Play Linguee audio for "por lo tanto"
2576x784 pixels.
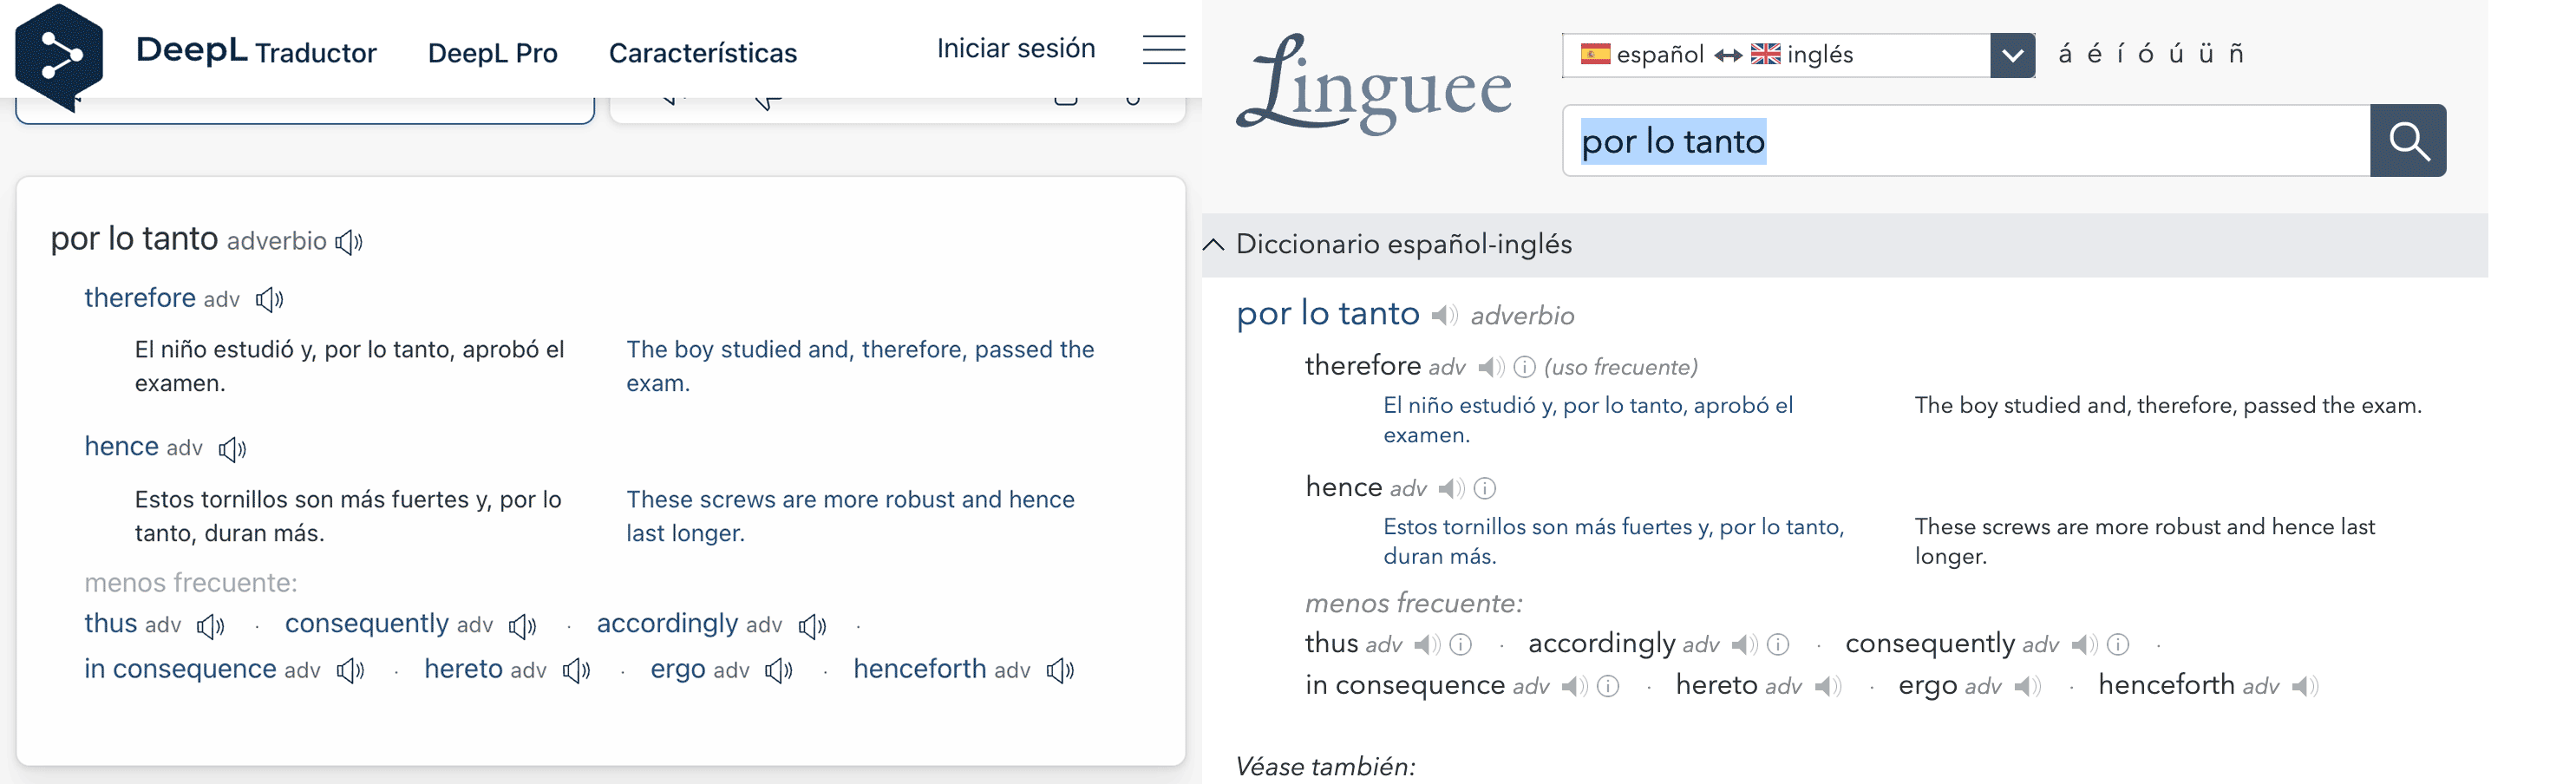pyautogui.click(x=1443, y=316)
